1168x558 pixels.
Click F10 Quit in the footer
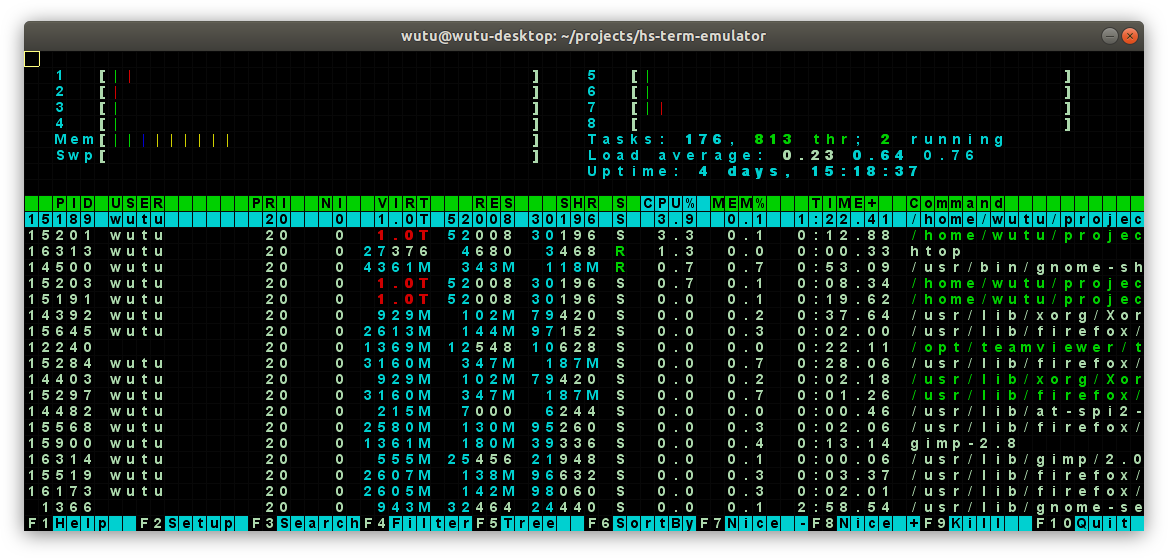point(1089,523)
